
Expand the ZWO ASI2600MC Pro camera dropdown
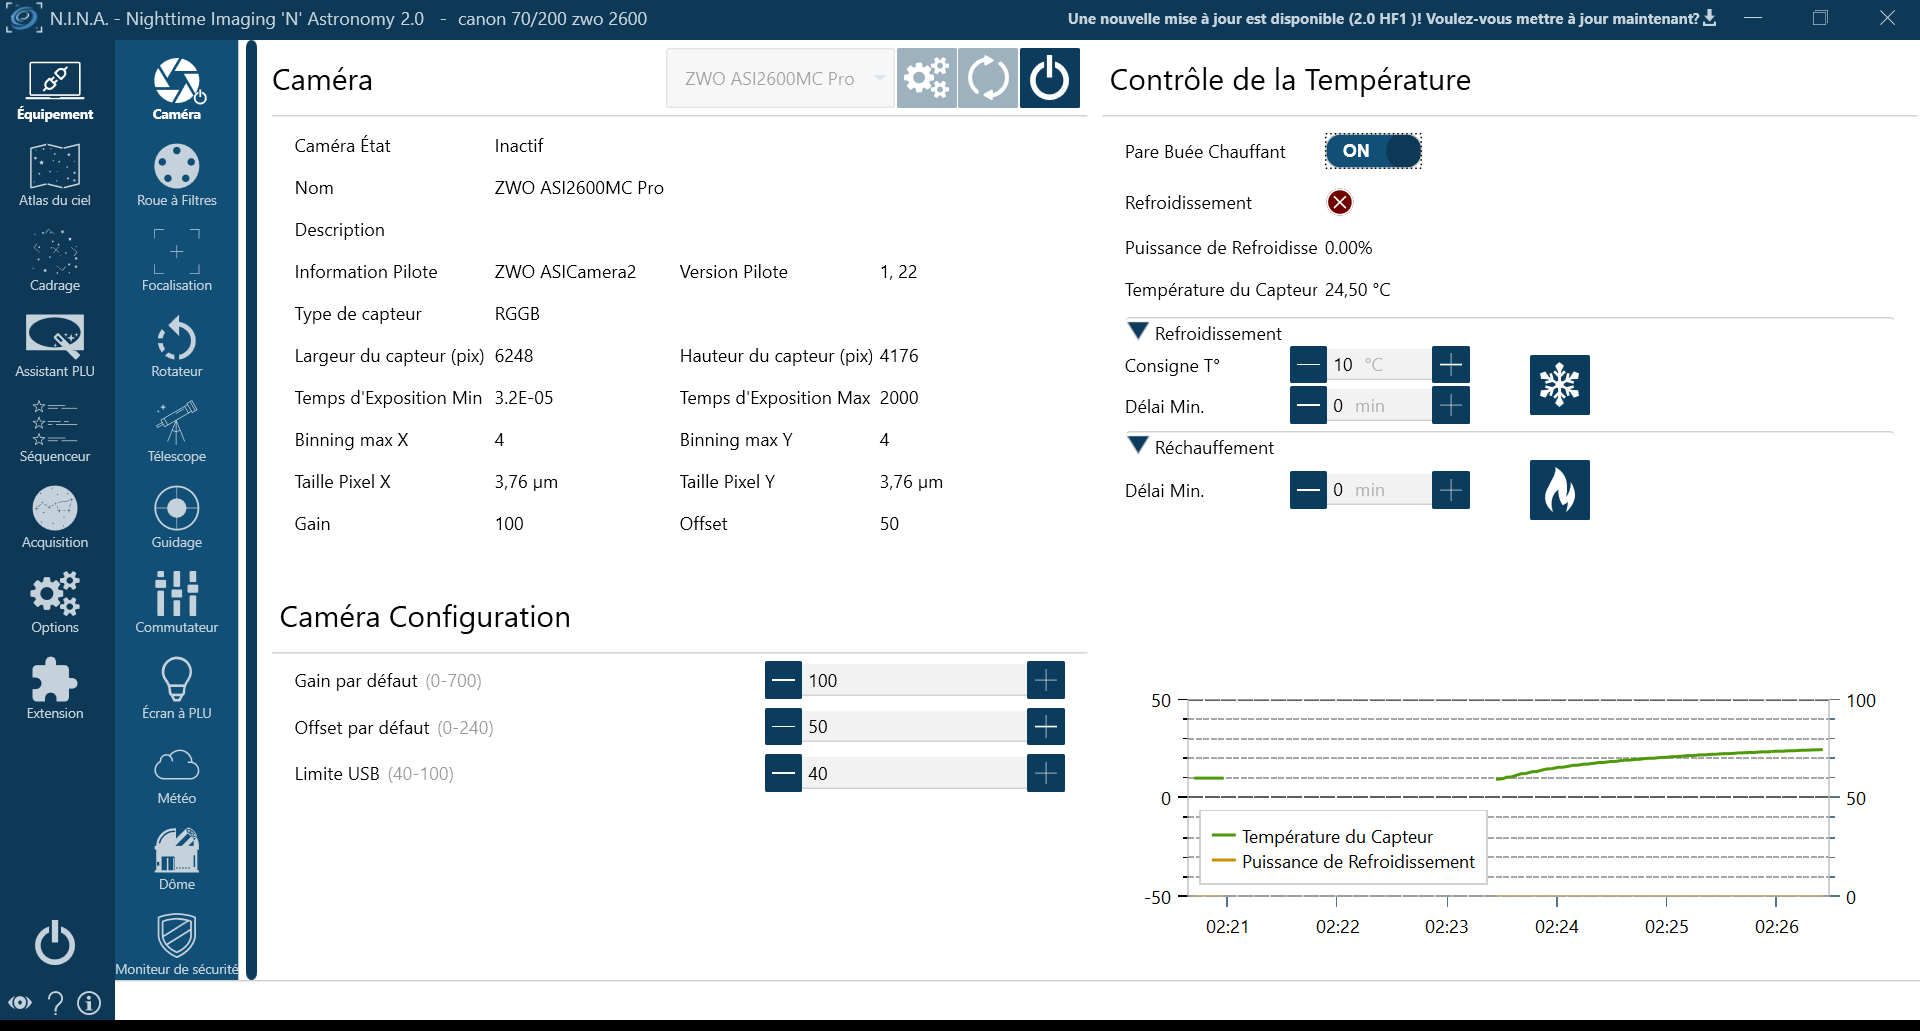(780, 78)
